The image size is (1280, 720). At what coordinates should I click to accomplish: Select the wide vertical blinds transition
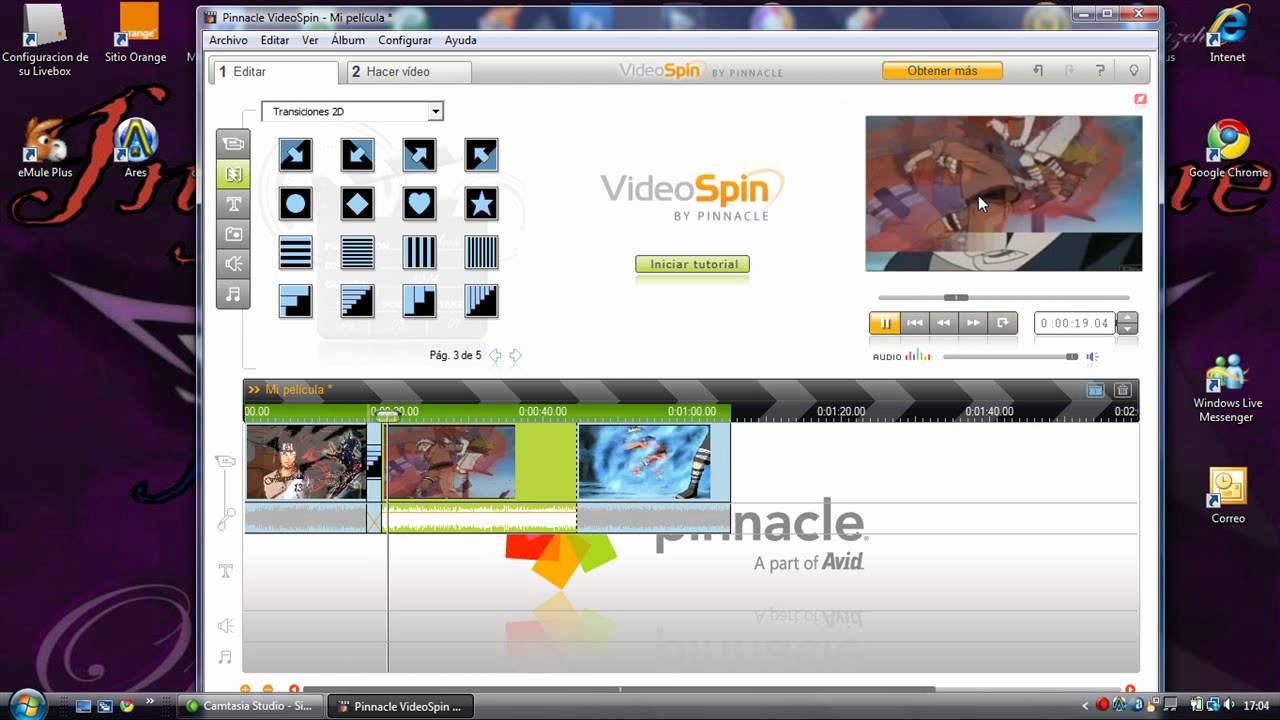(x=419, y=252)
